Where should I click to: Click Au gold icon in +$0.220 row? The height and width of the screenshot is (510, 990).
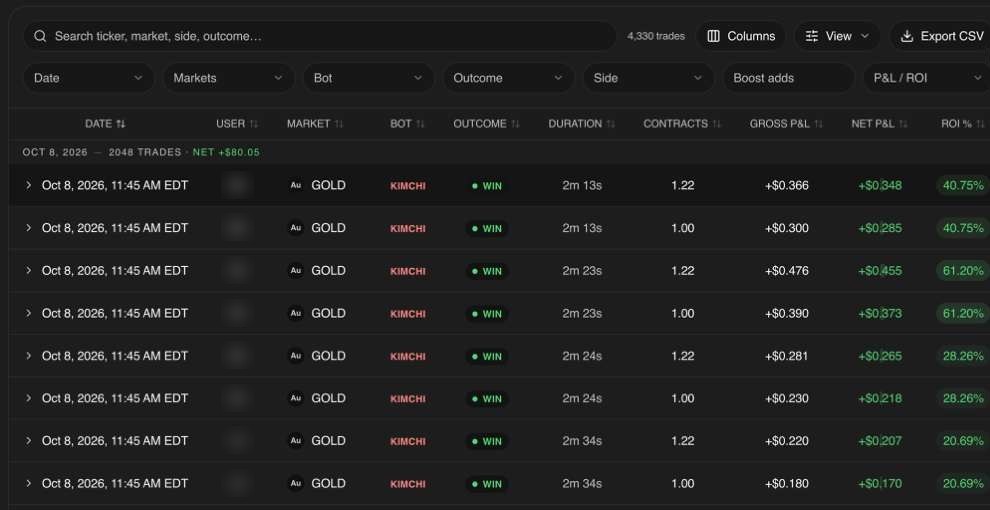coord(295,441)
